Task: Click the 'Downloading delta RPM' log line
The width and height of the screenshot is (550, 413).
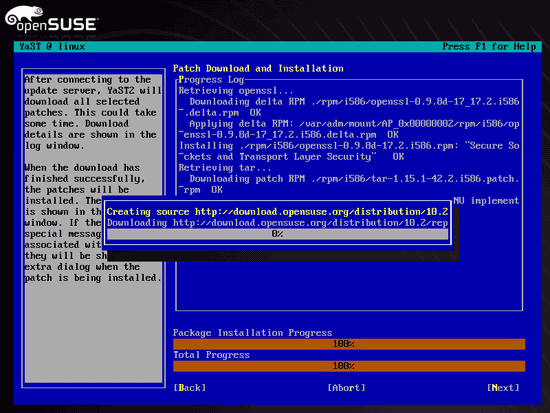Action: 354,102
